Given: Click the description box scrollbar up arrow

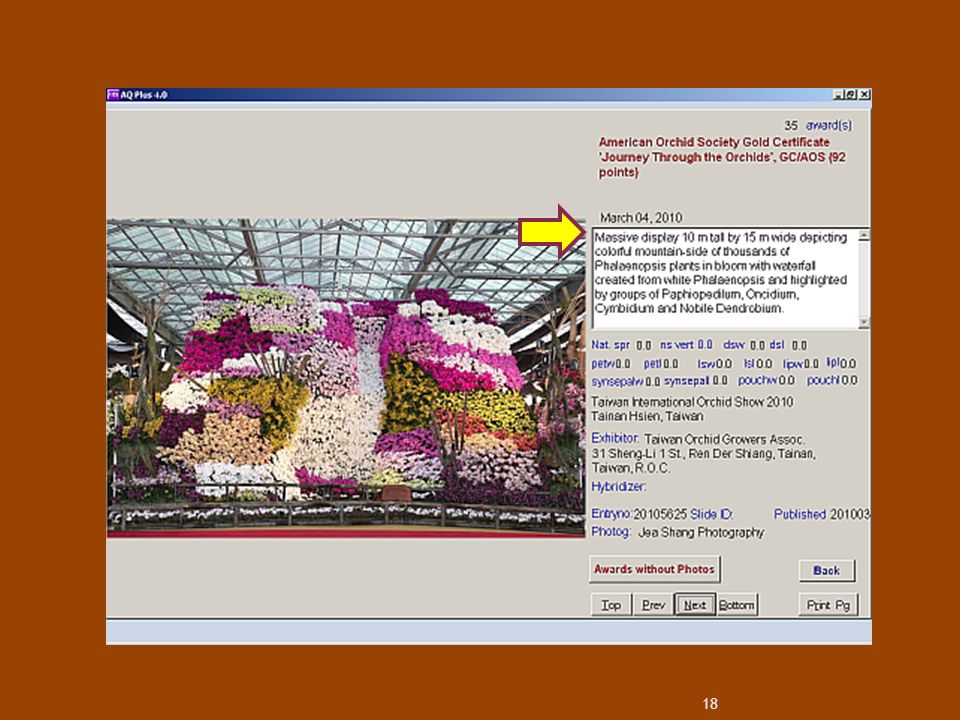Looking at the screenshot, I should tap(864, 235).
